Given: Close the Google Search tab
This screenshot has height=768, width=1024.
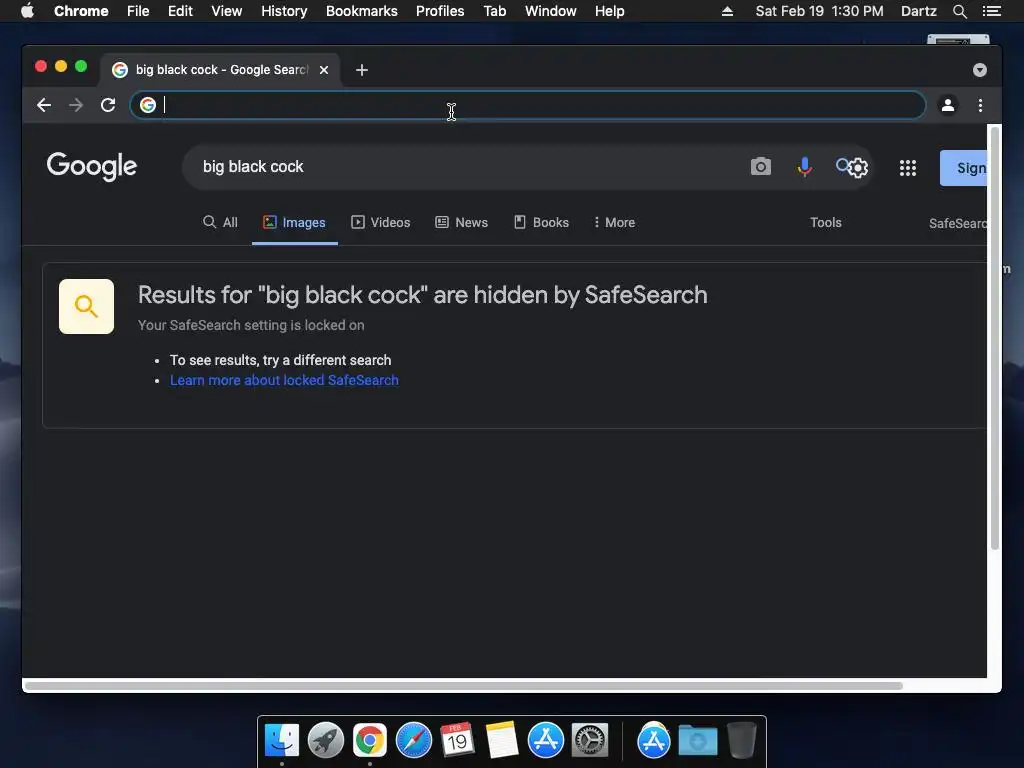Looking at the screenshot, I should click(324, 70).
